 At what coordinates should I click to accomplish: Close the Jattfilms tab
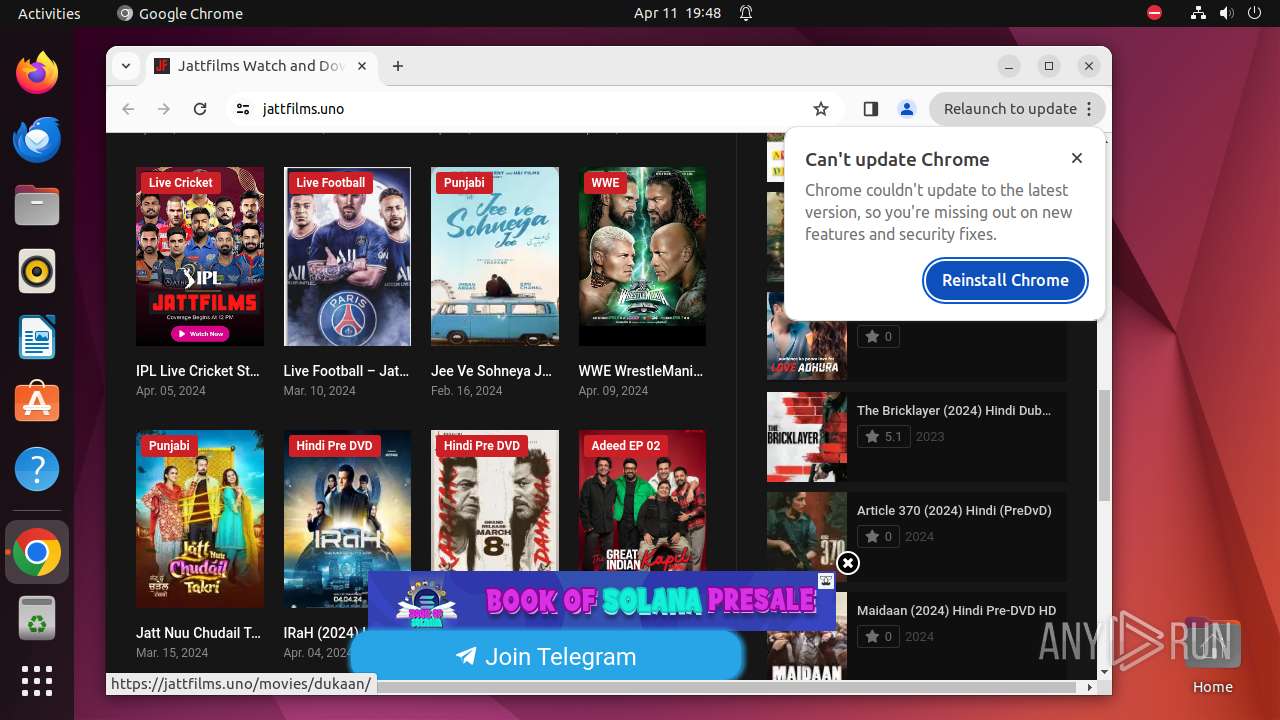point(361,66)
